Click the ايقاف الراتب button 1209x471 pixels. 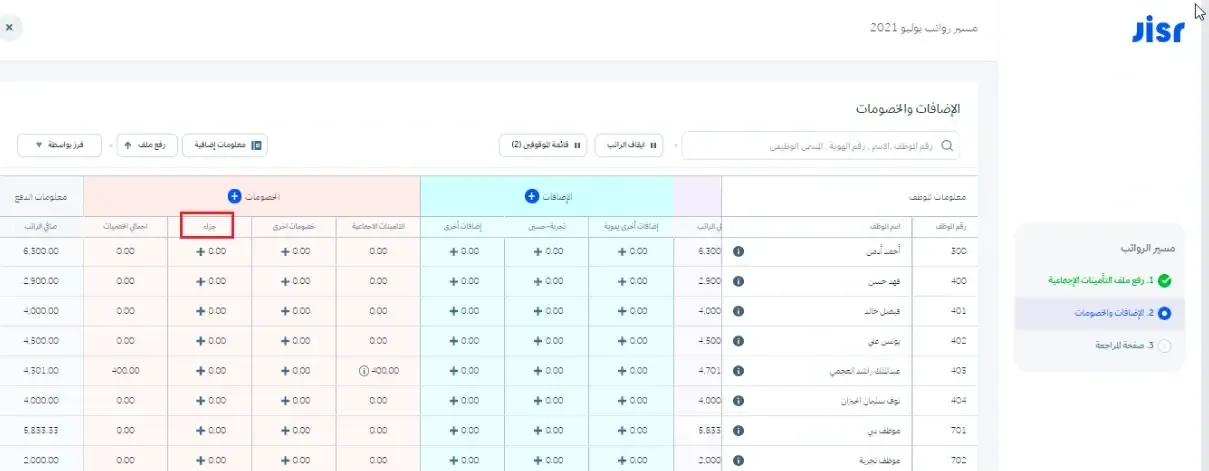(x=630, y=146)
